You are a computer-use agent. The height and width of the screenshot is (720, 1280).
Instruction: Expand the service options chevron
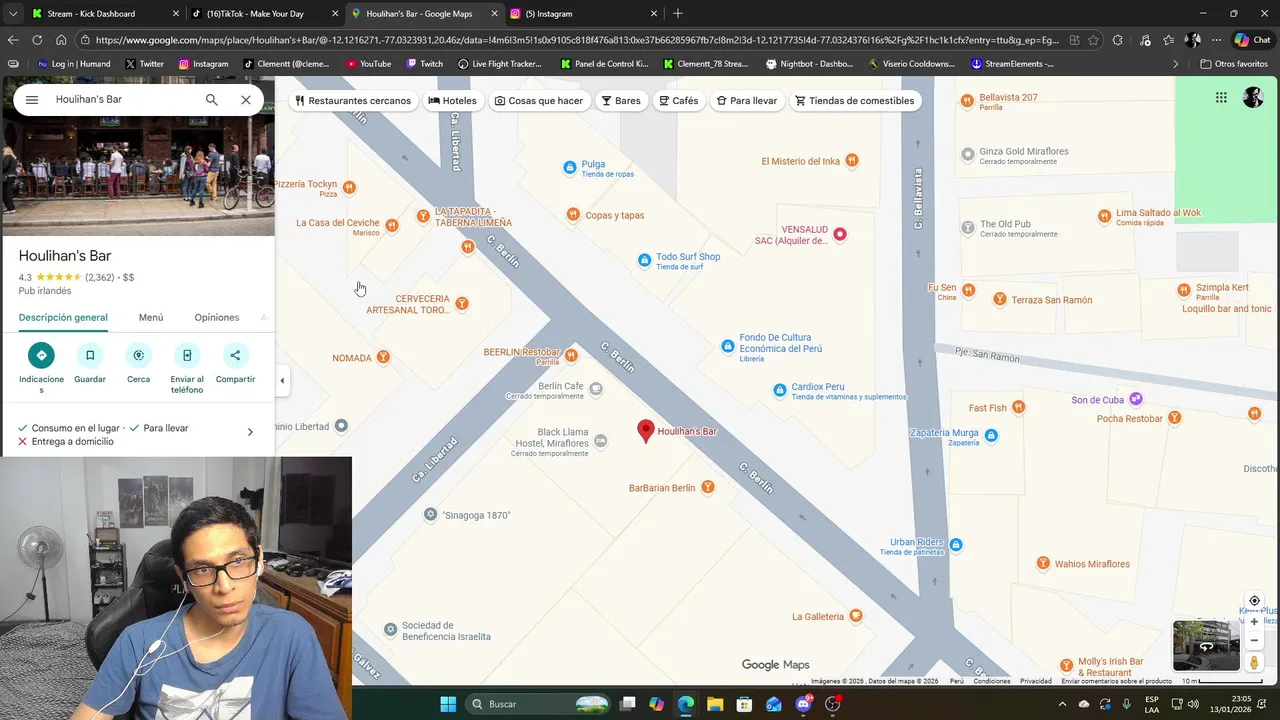tap(250, 432)
